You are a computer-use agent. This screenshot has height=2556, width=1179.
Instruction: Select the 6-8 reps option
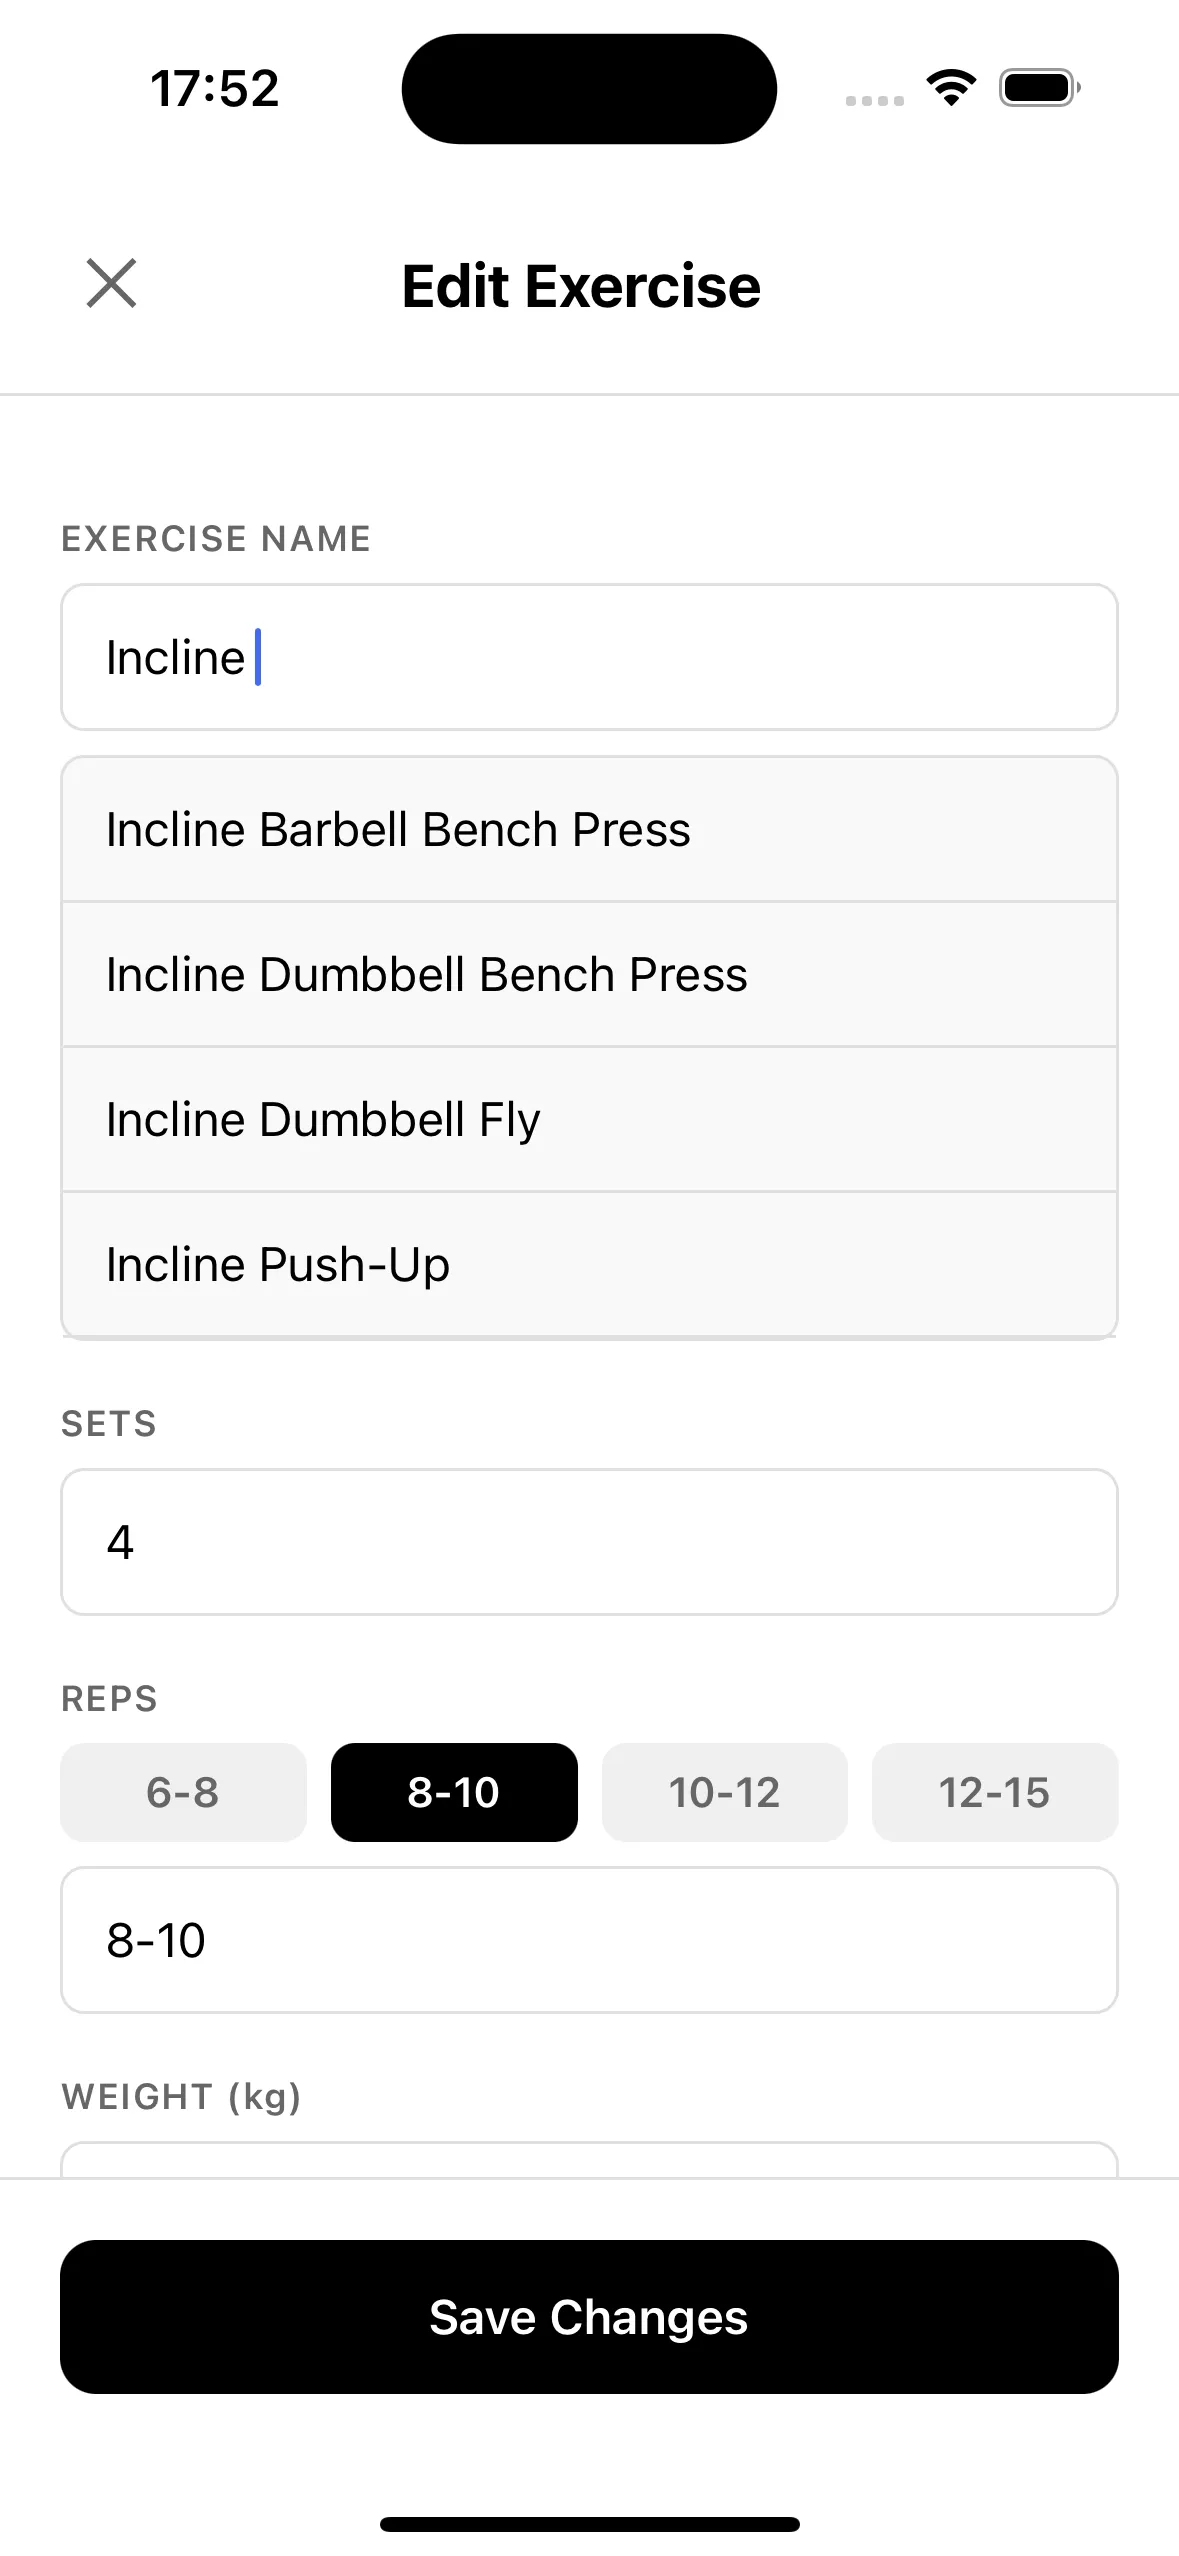click(x=183, y=1792)
